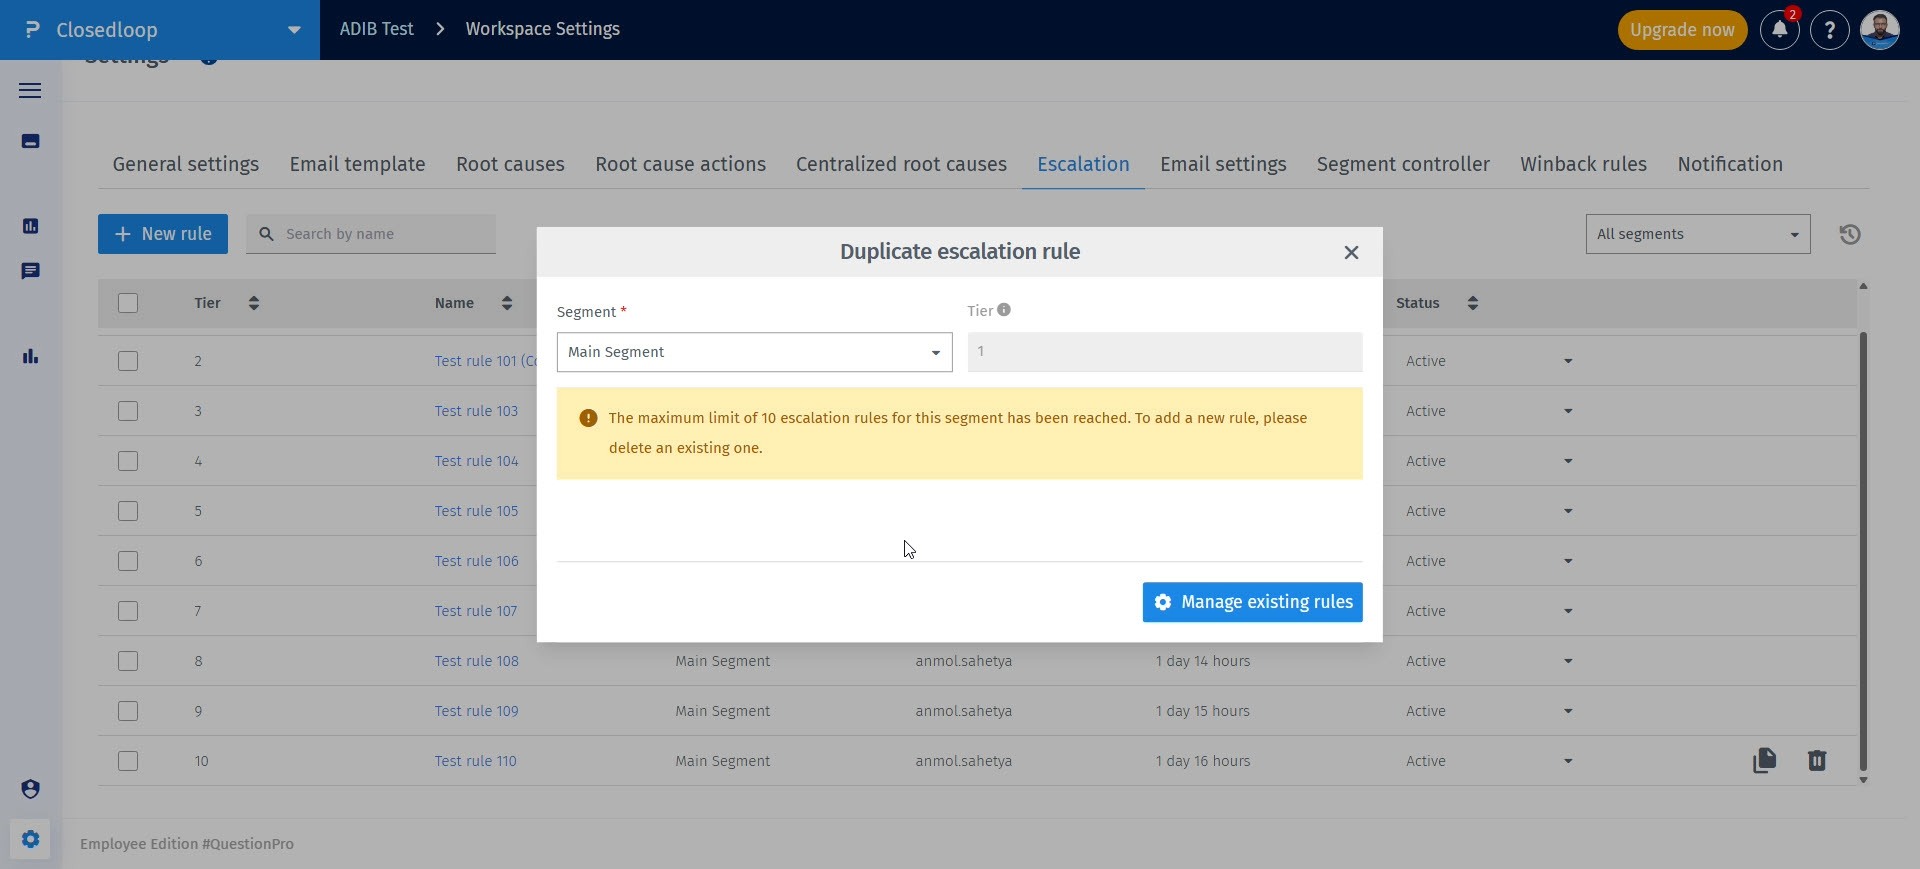
Task: Click the Tier info icon in dialog
Action: 1004,310
